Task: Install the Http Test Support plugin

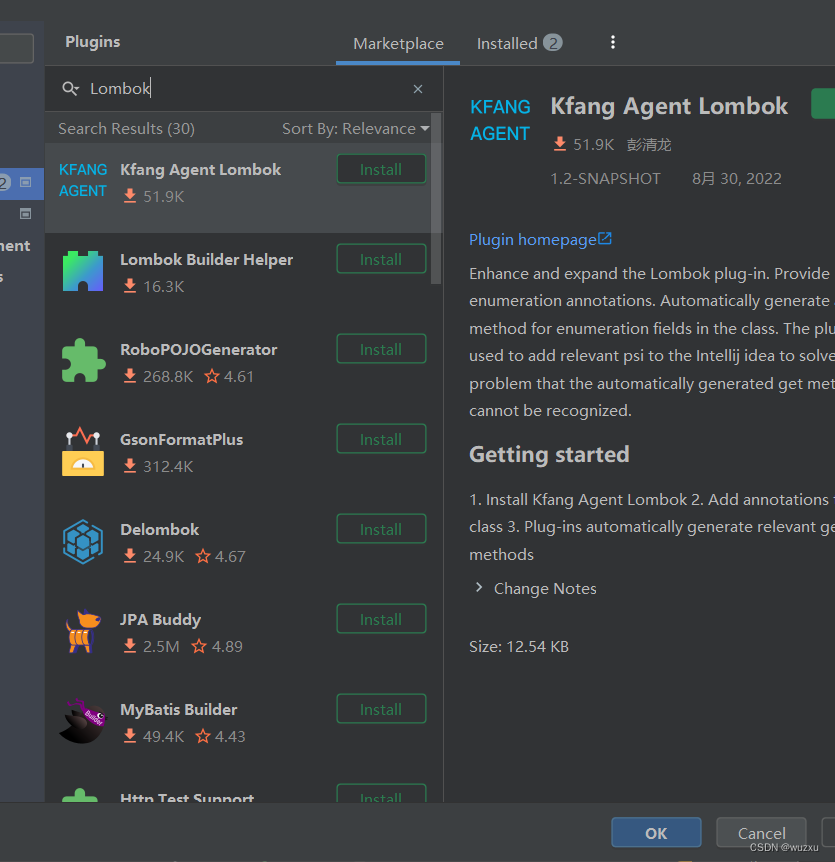Action: (381, 794)
